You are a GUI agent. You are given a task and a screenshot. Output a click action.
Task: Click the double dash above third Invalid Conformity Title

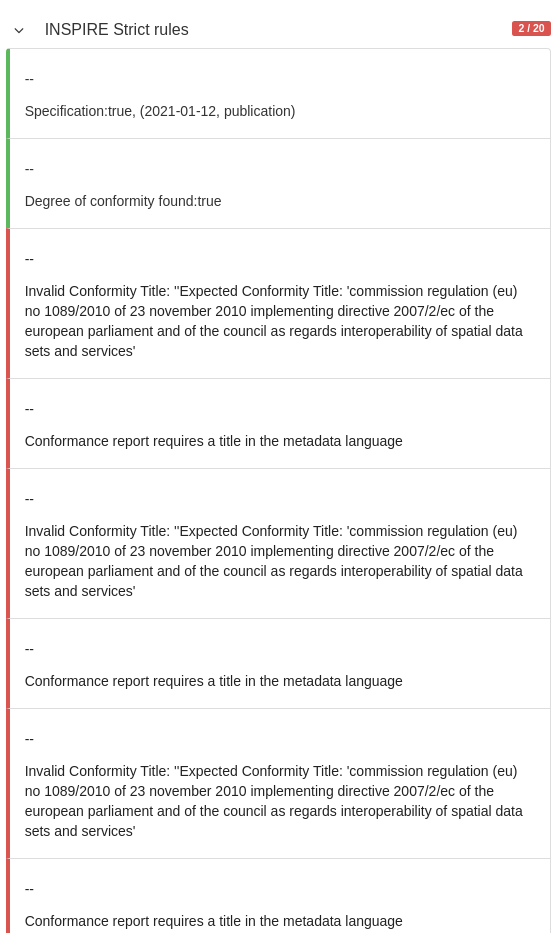29,738
